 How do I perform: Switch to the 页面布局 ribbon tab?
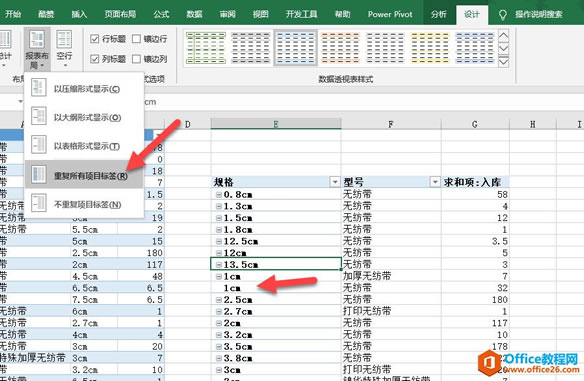pos(120,14)
